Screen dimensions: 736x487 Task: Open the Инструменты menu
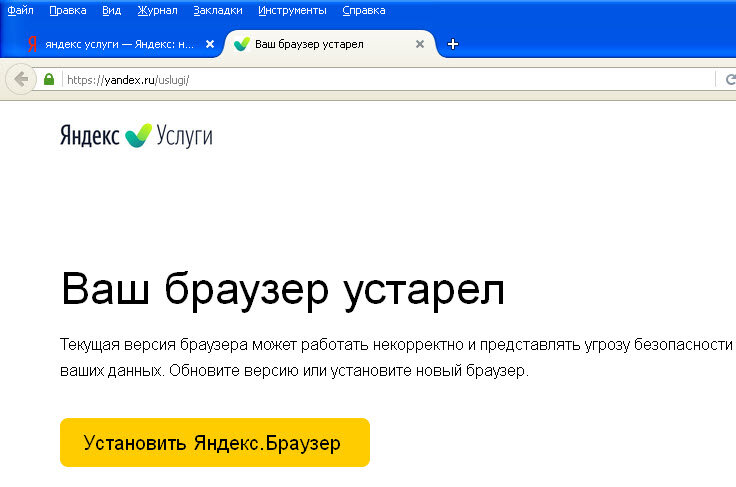pyautogui.click(x=292, y=10)
